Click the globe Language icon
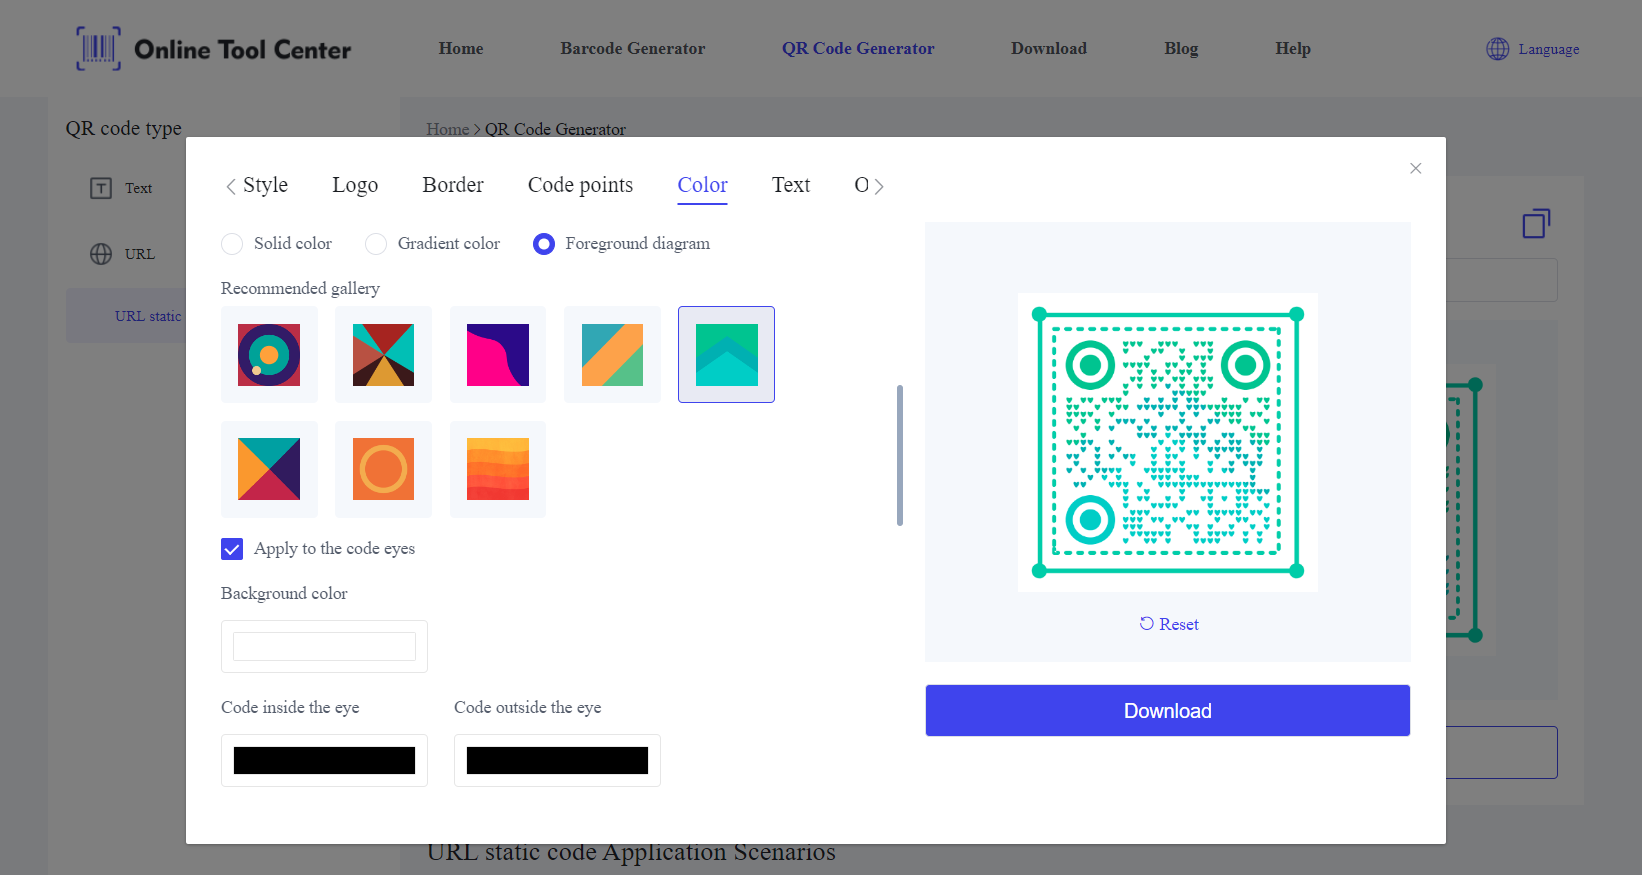The image size is (1642, 875). pos(1497,49)
